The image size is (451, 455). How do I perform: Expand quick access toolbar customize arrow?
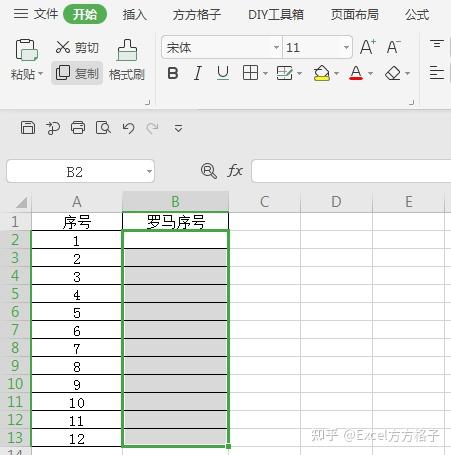pyautogui.click(x=178, y=128)
